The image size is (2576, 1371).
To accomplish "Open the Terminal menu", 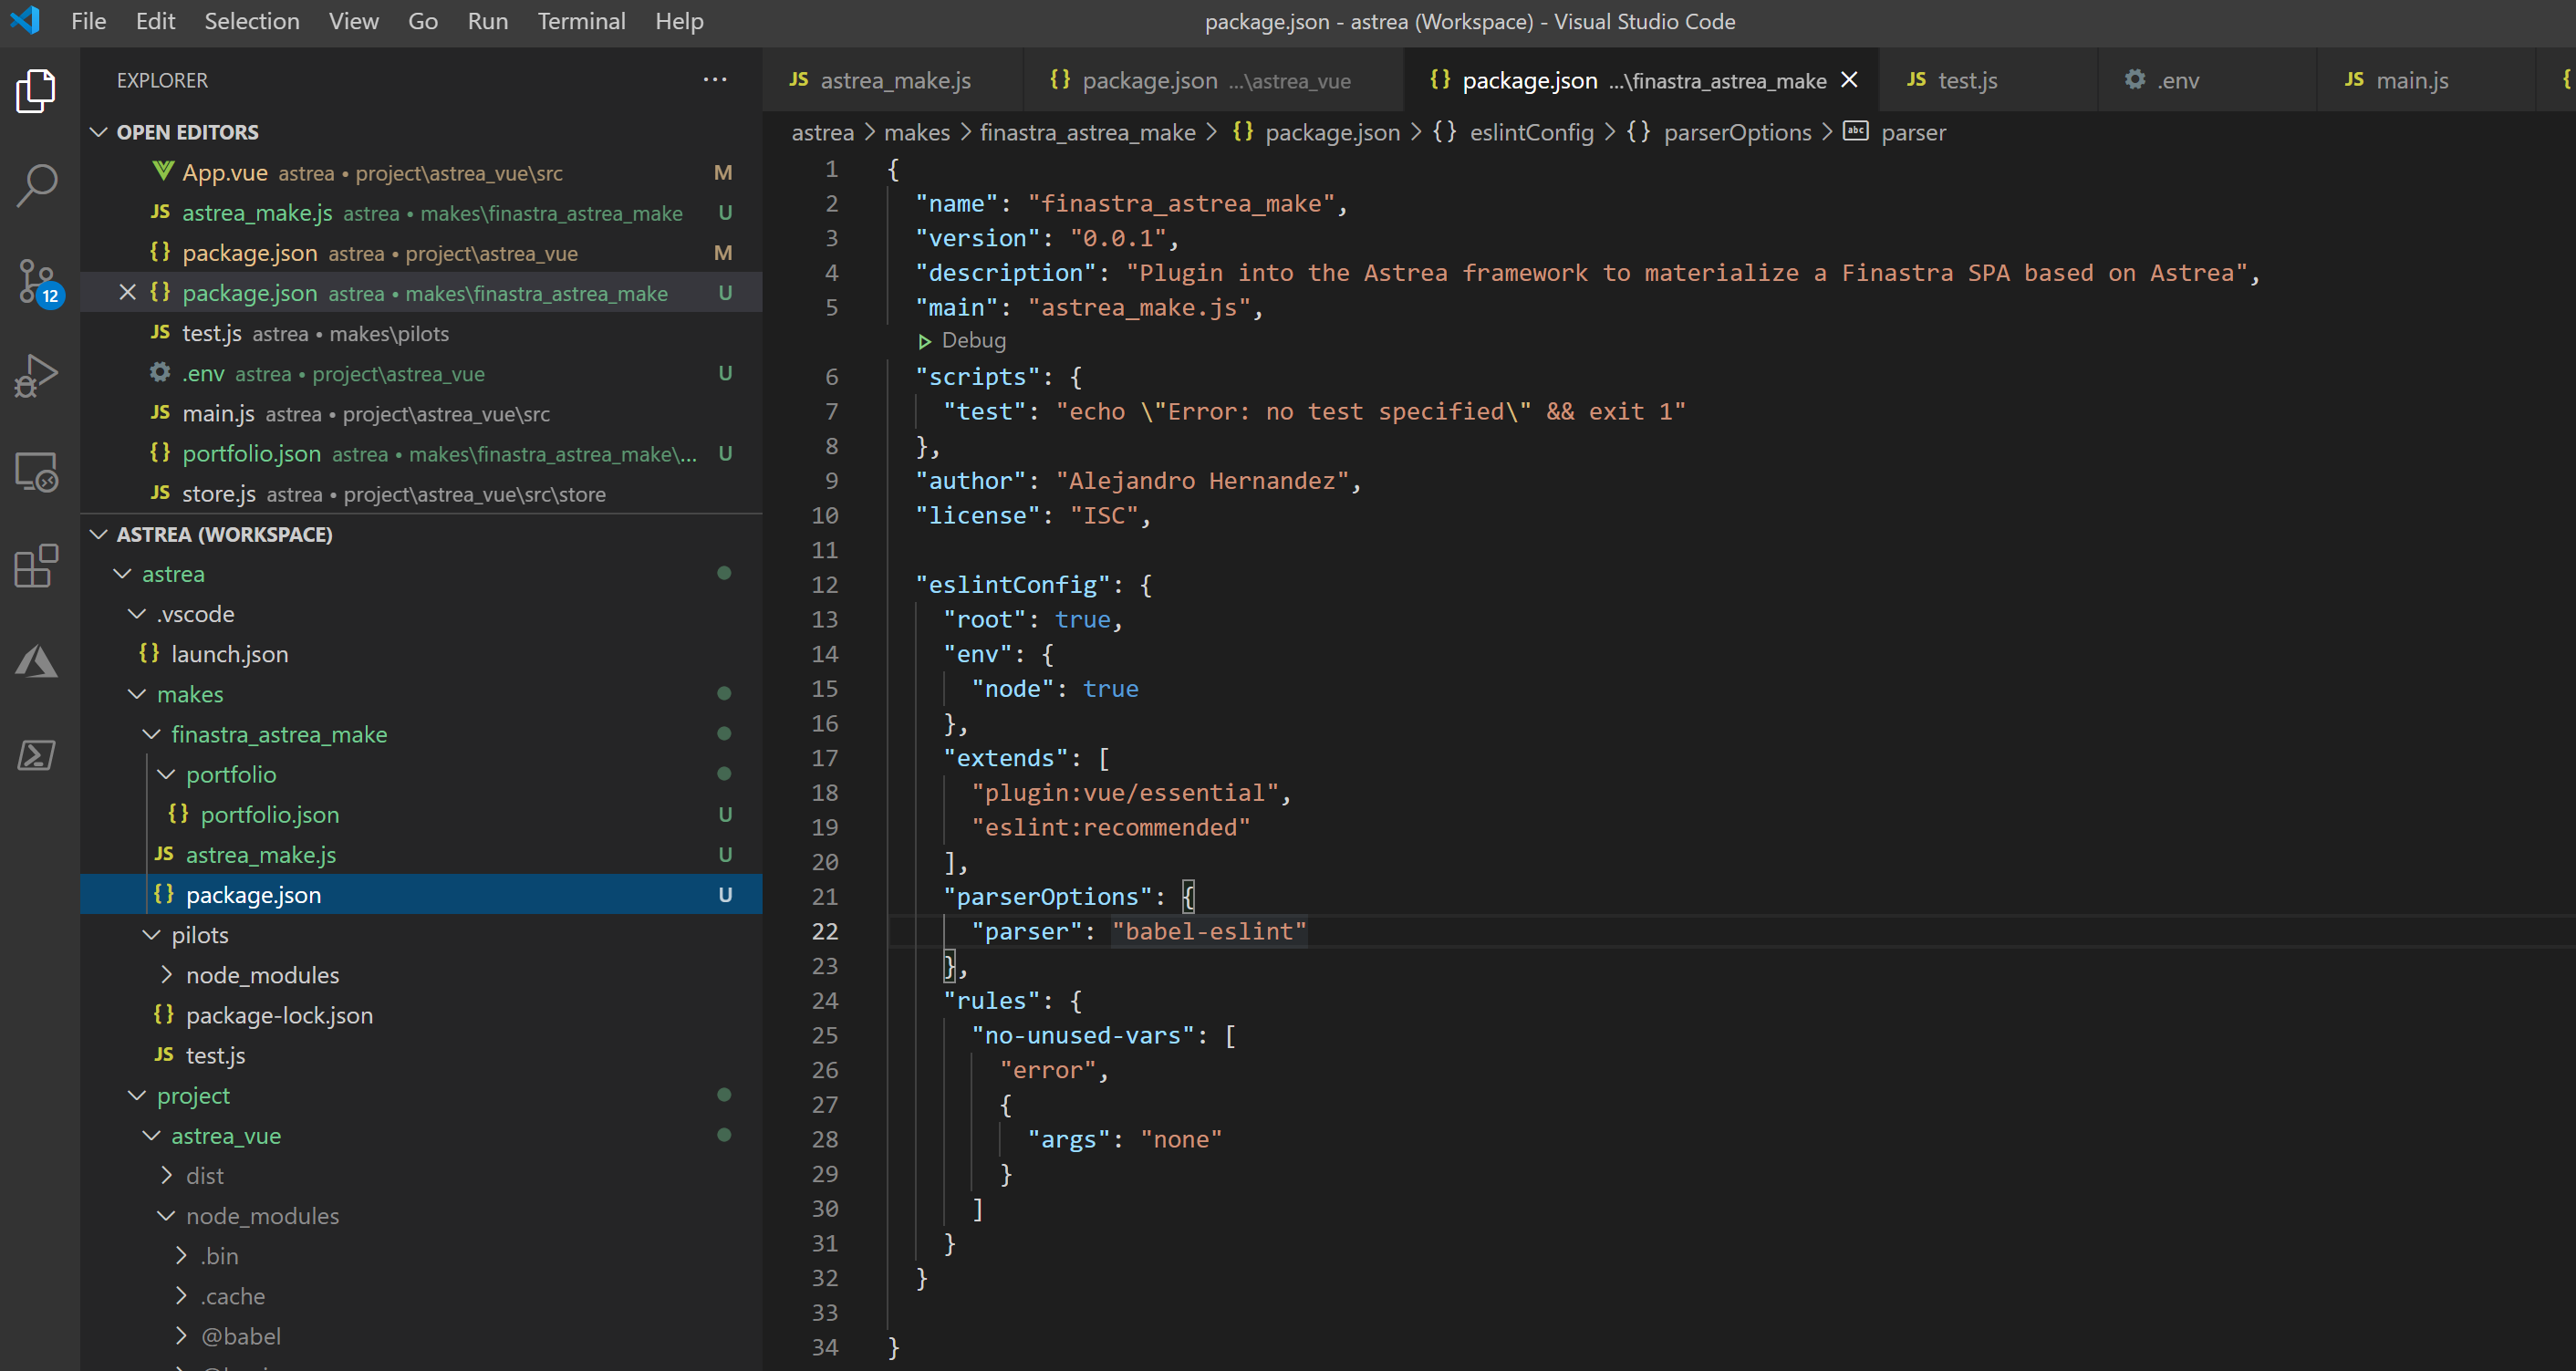I will [581, 21].
